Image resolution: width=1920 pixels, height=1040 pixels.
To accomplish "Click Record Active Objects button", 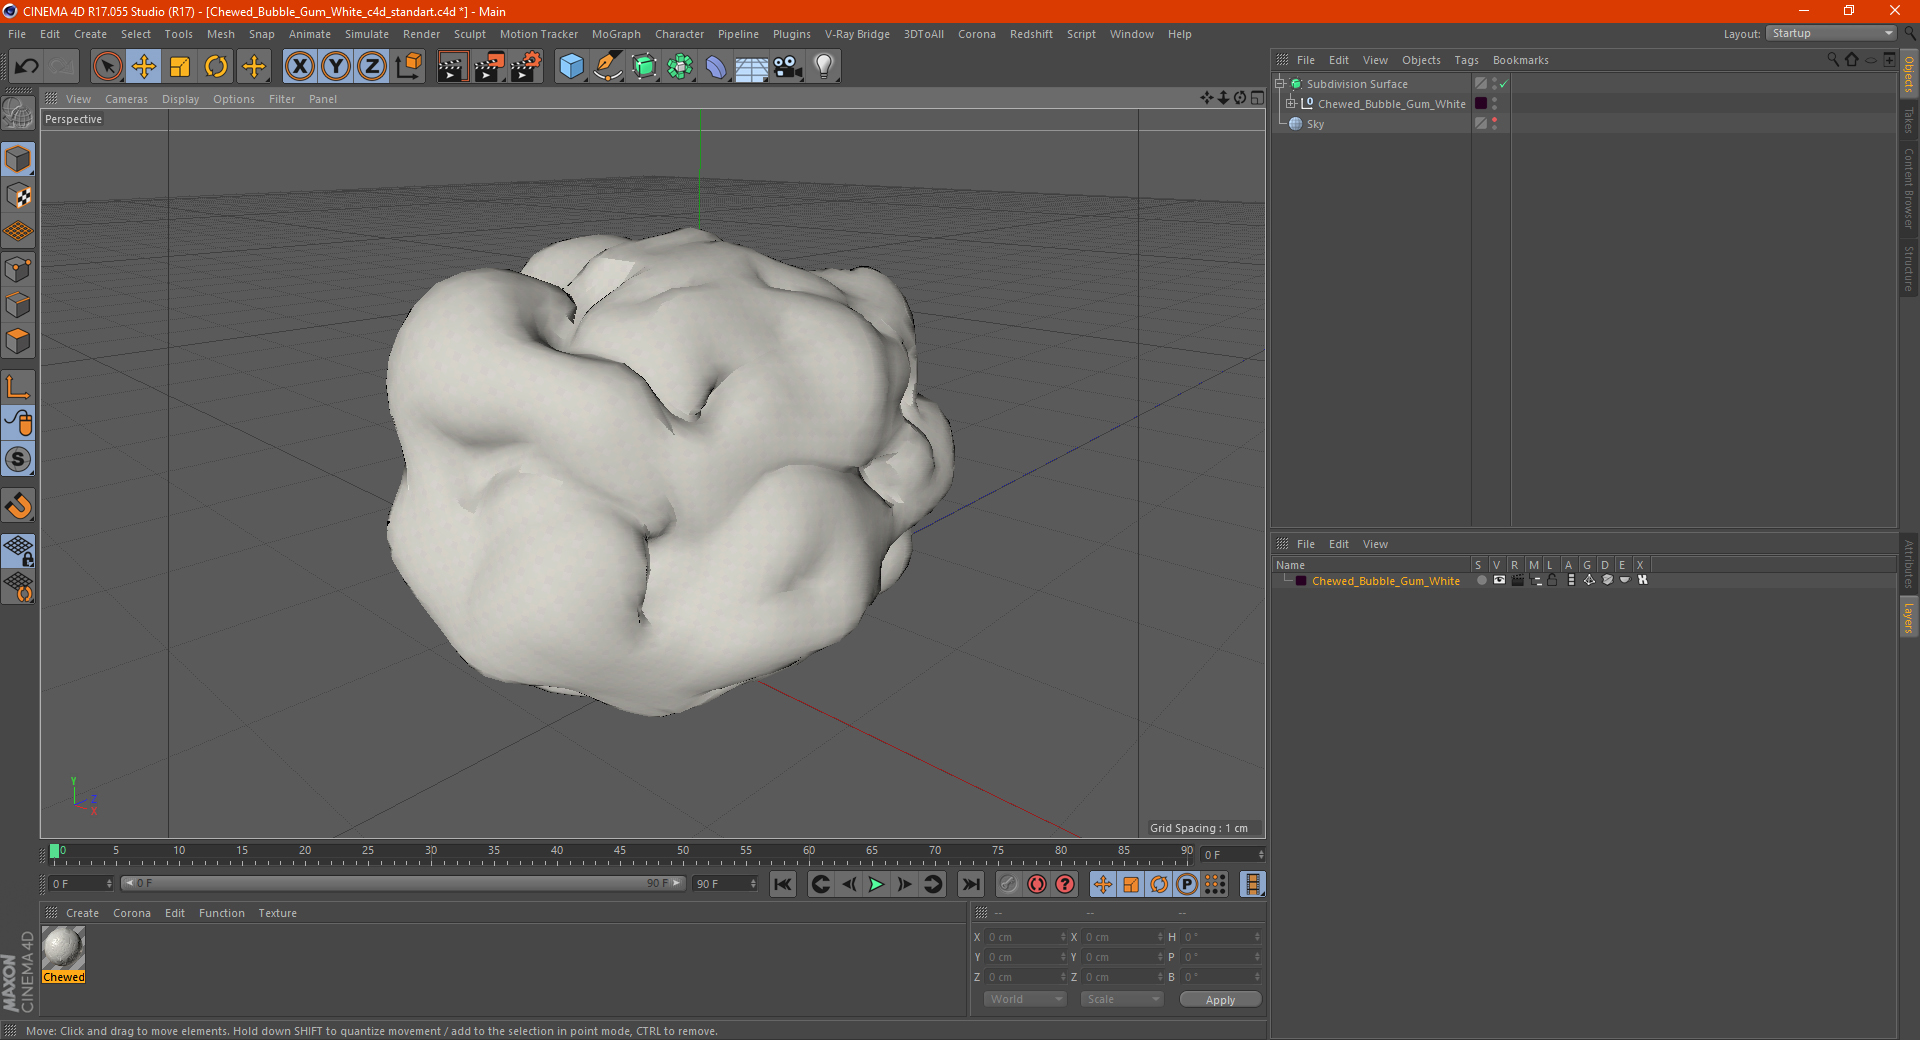I will [1009, 884].
